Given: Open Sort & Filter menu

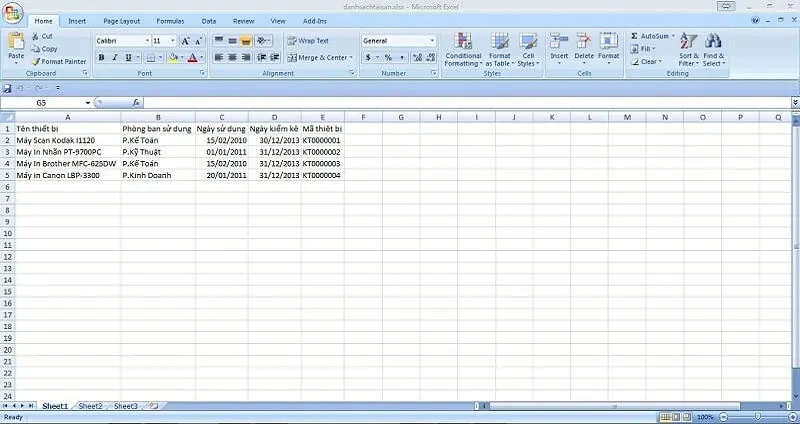Looking at the screenshot, I should (x=689, y=49).
